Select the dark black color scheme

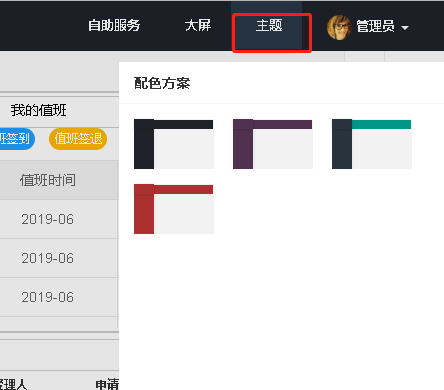[x=174, y=144]
